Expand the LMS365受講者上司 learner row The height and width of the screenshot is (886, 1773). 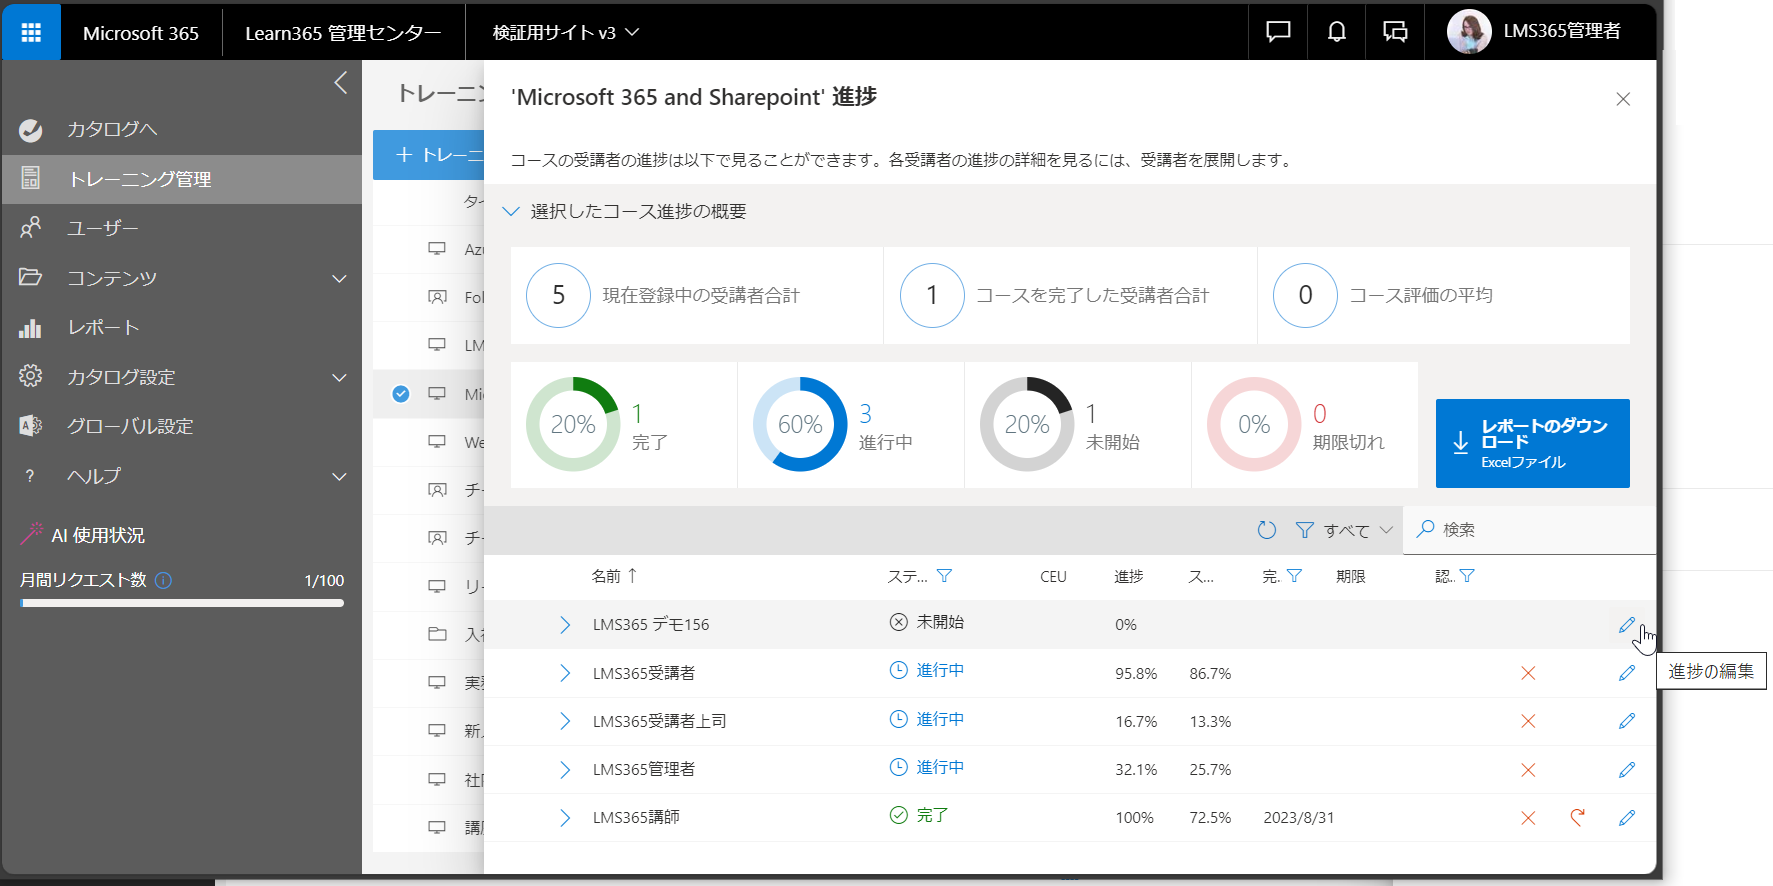565,721
